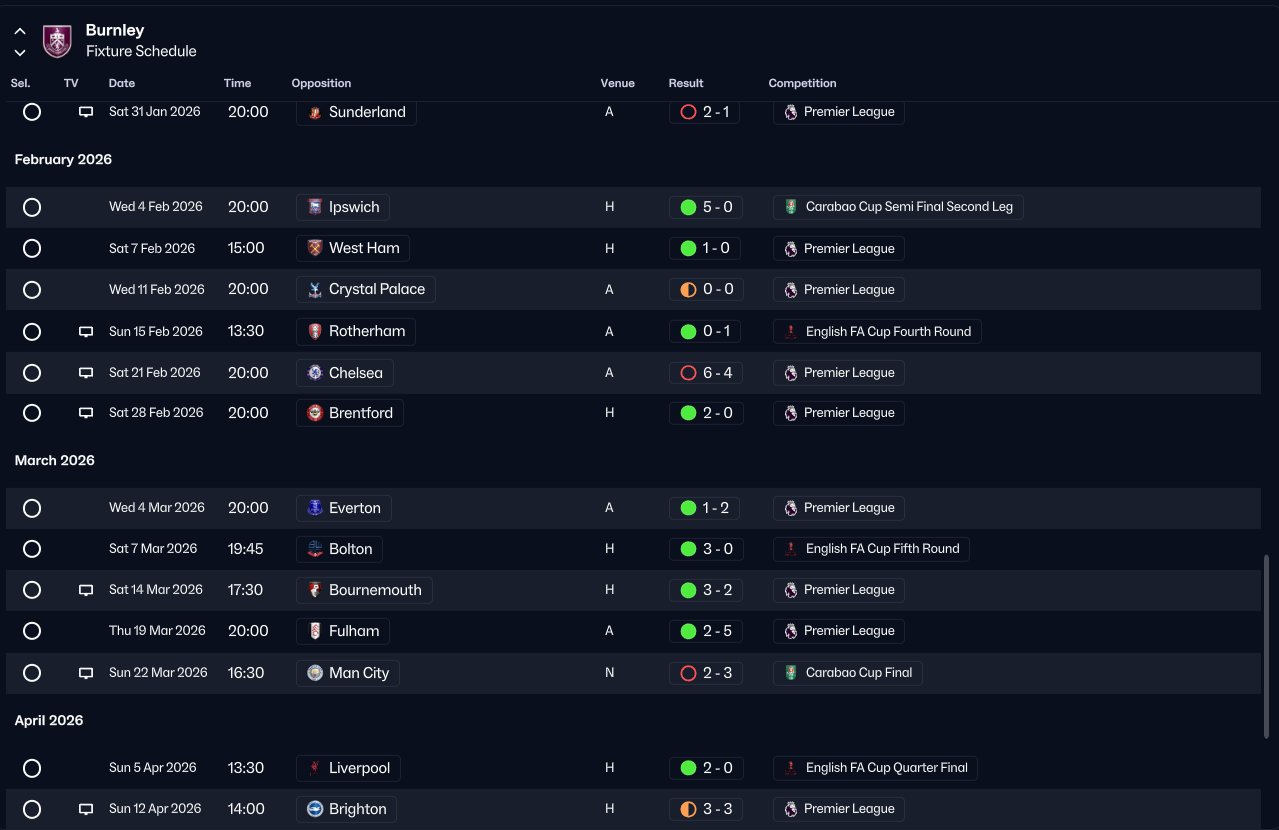Click the Man City club badge
This screenshot has height=830, width=1279.
315,673
